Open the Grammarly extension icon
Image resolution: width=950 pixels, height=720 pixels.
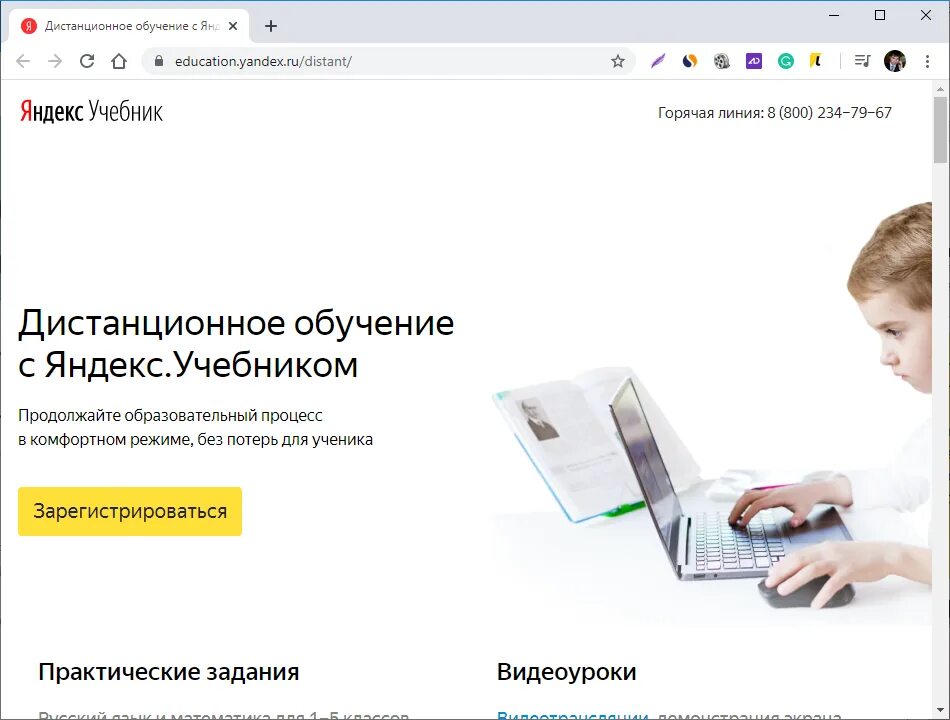(786, 61)
